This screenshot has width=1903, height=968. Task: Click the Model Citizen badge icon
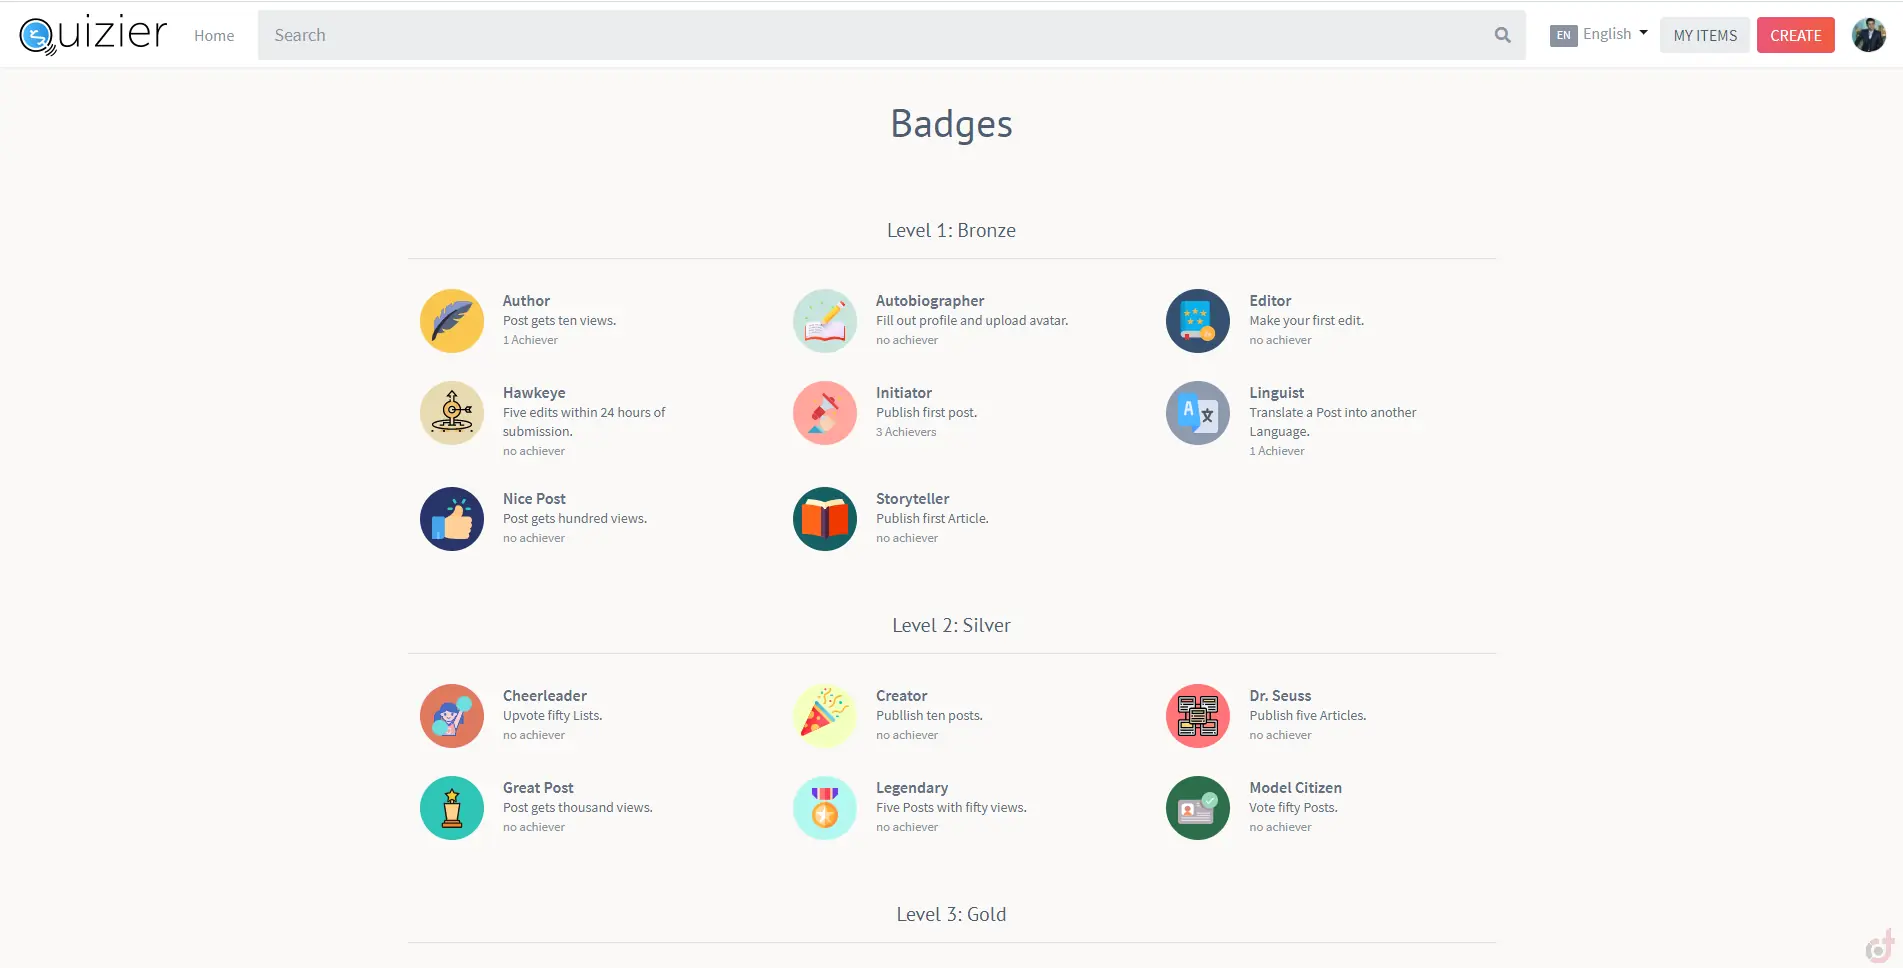click(1198, 808)
